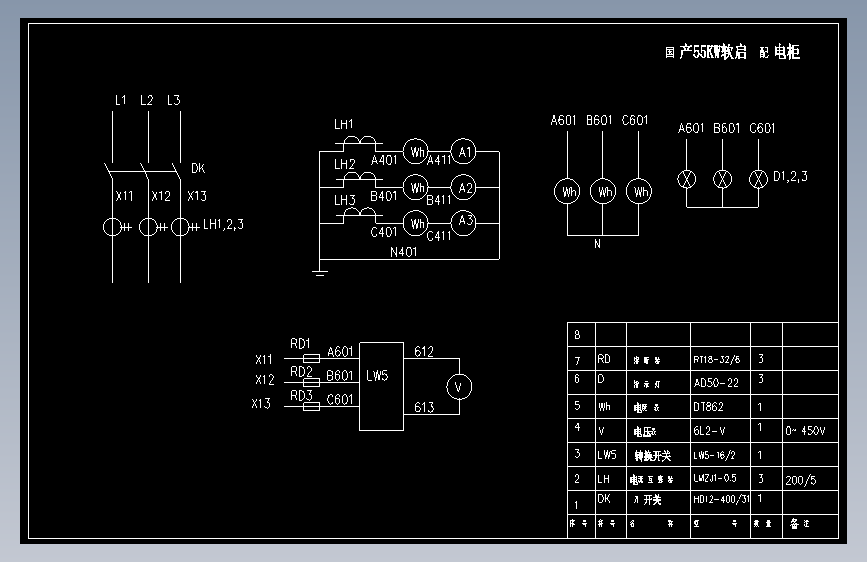Click the LH1 coil label
Screen dimensions: 867x562
pos(343,124)
